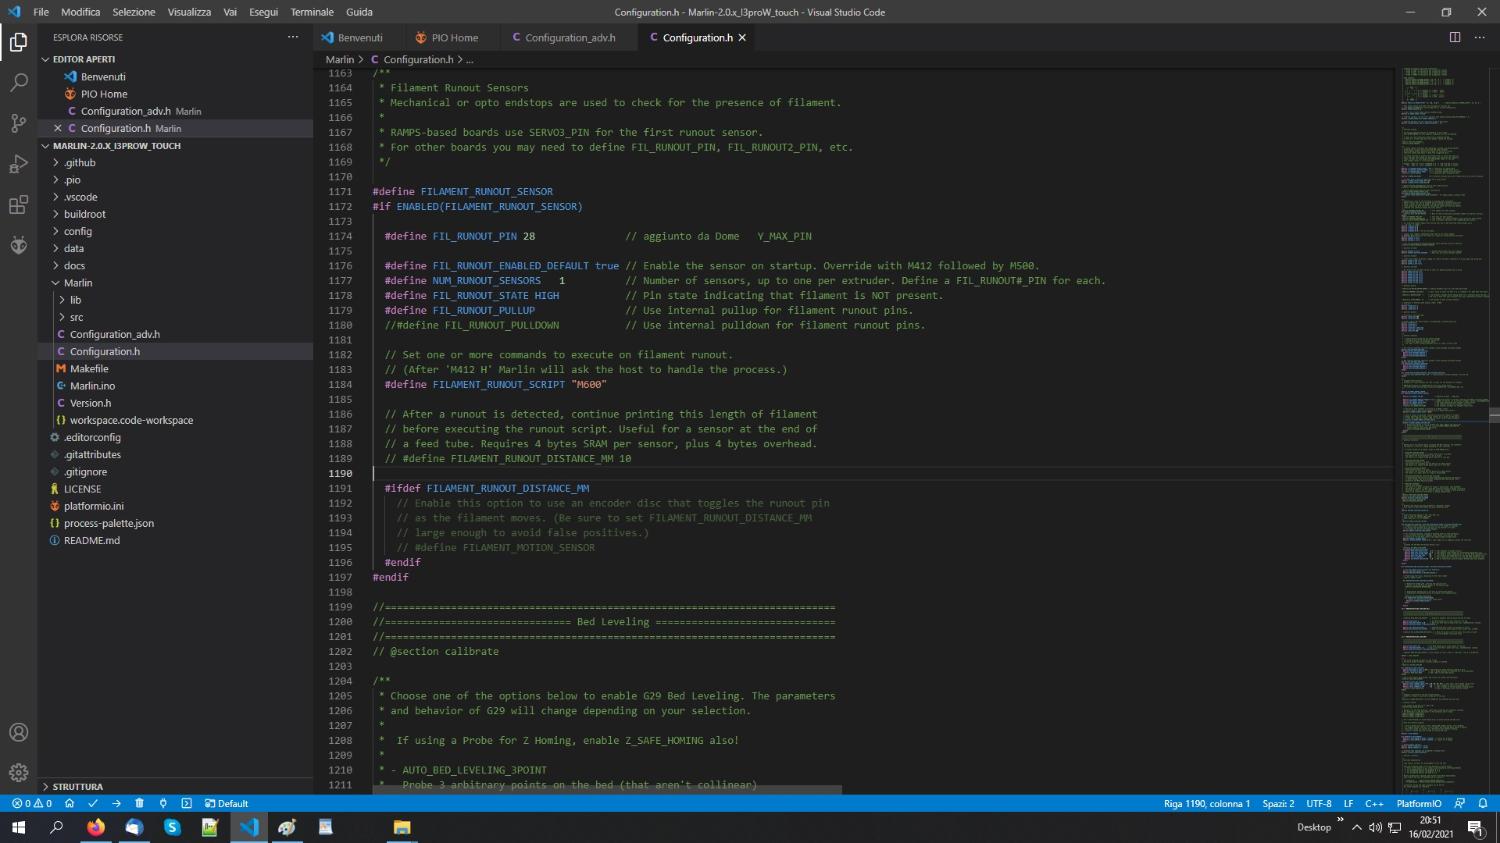Close the Configuration.h editor tab
The height and width of the screenshot is (843, 1500).
pyautogui.click(x=742, y=38)
